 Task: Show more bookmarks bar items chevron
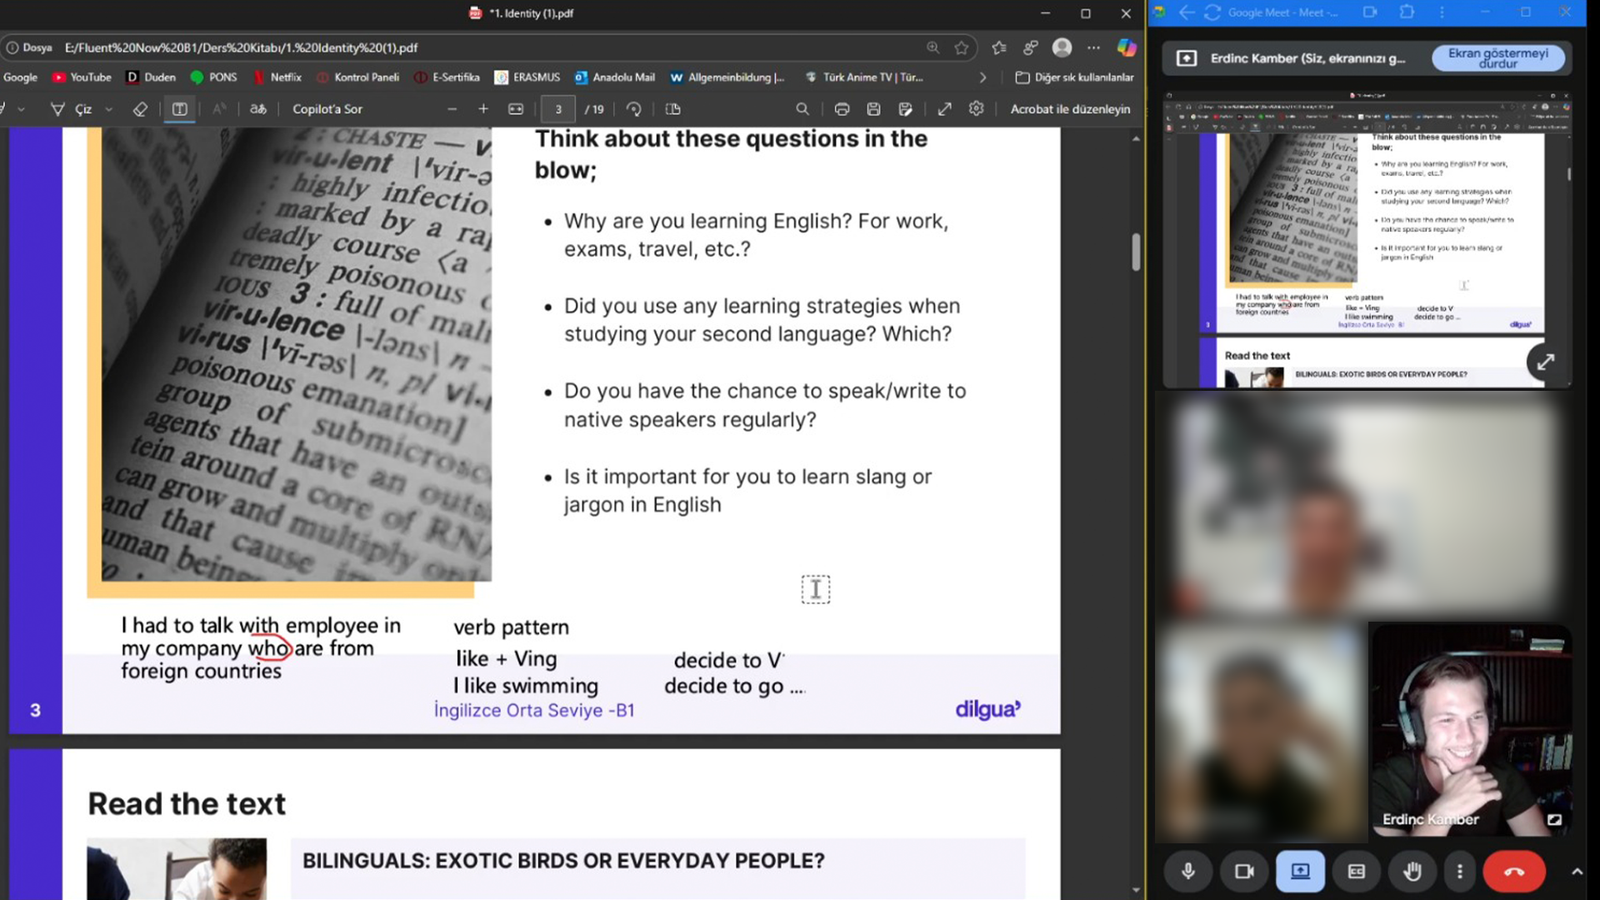point(983,77)
